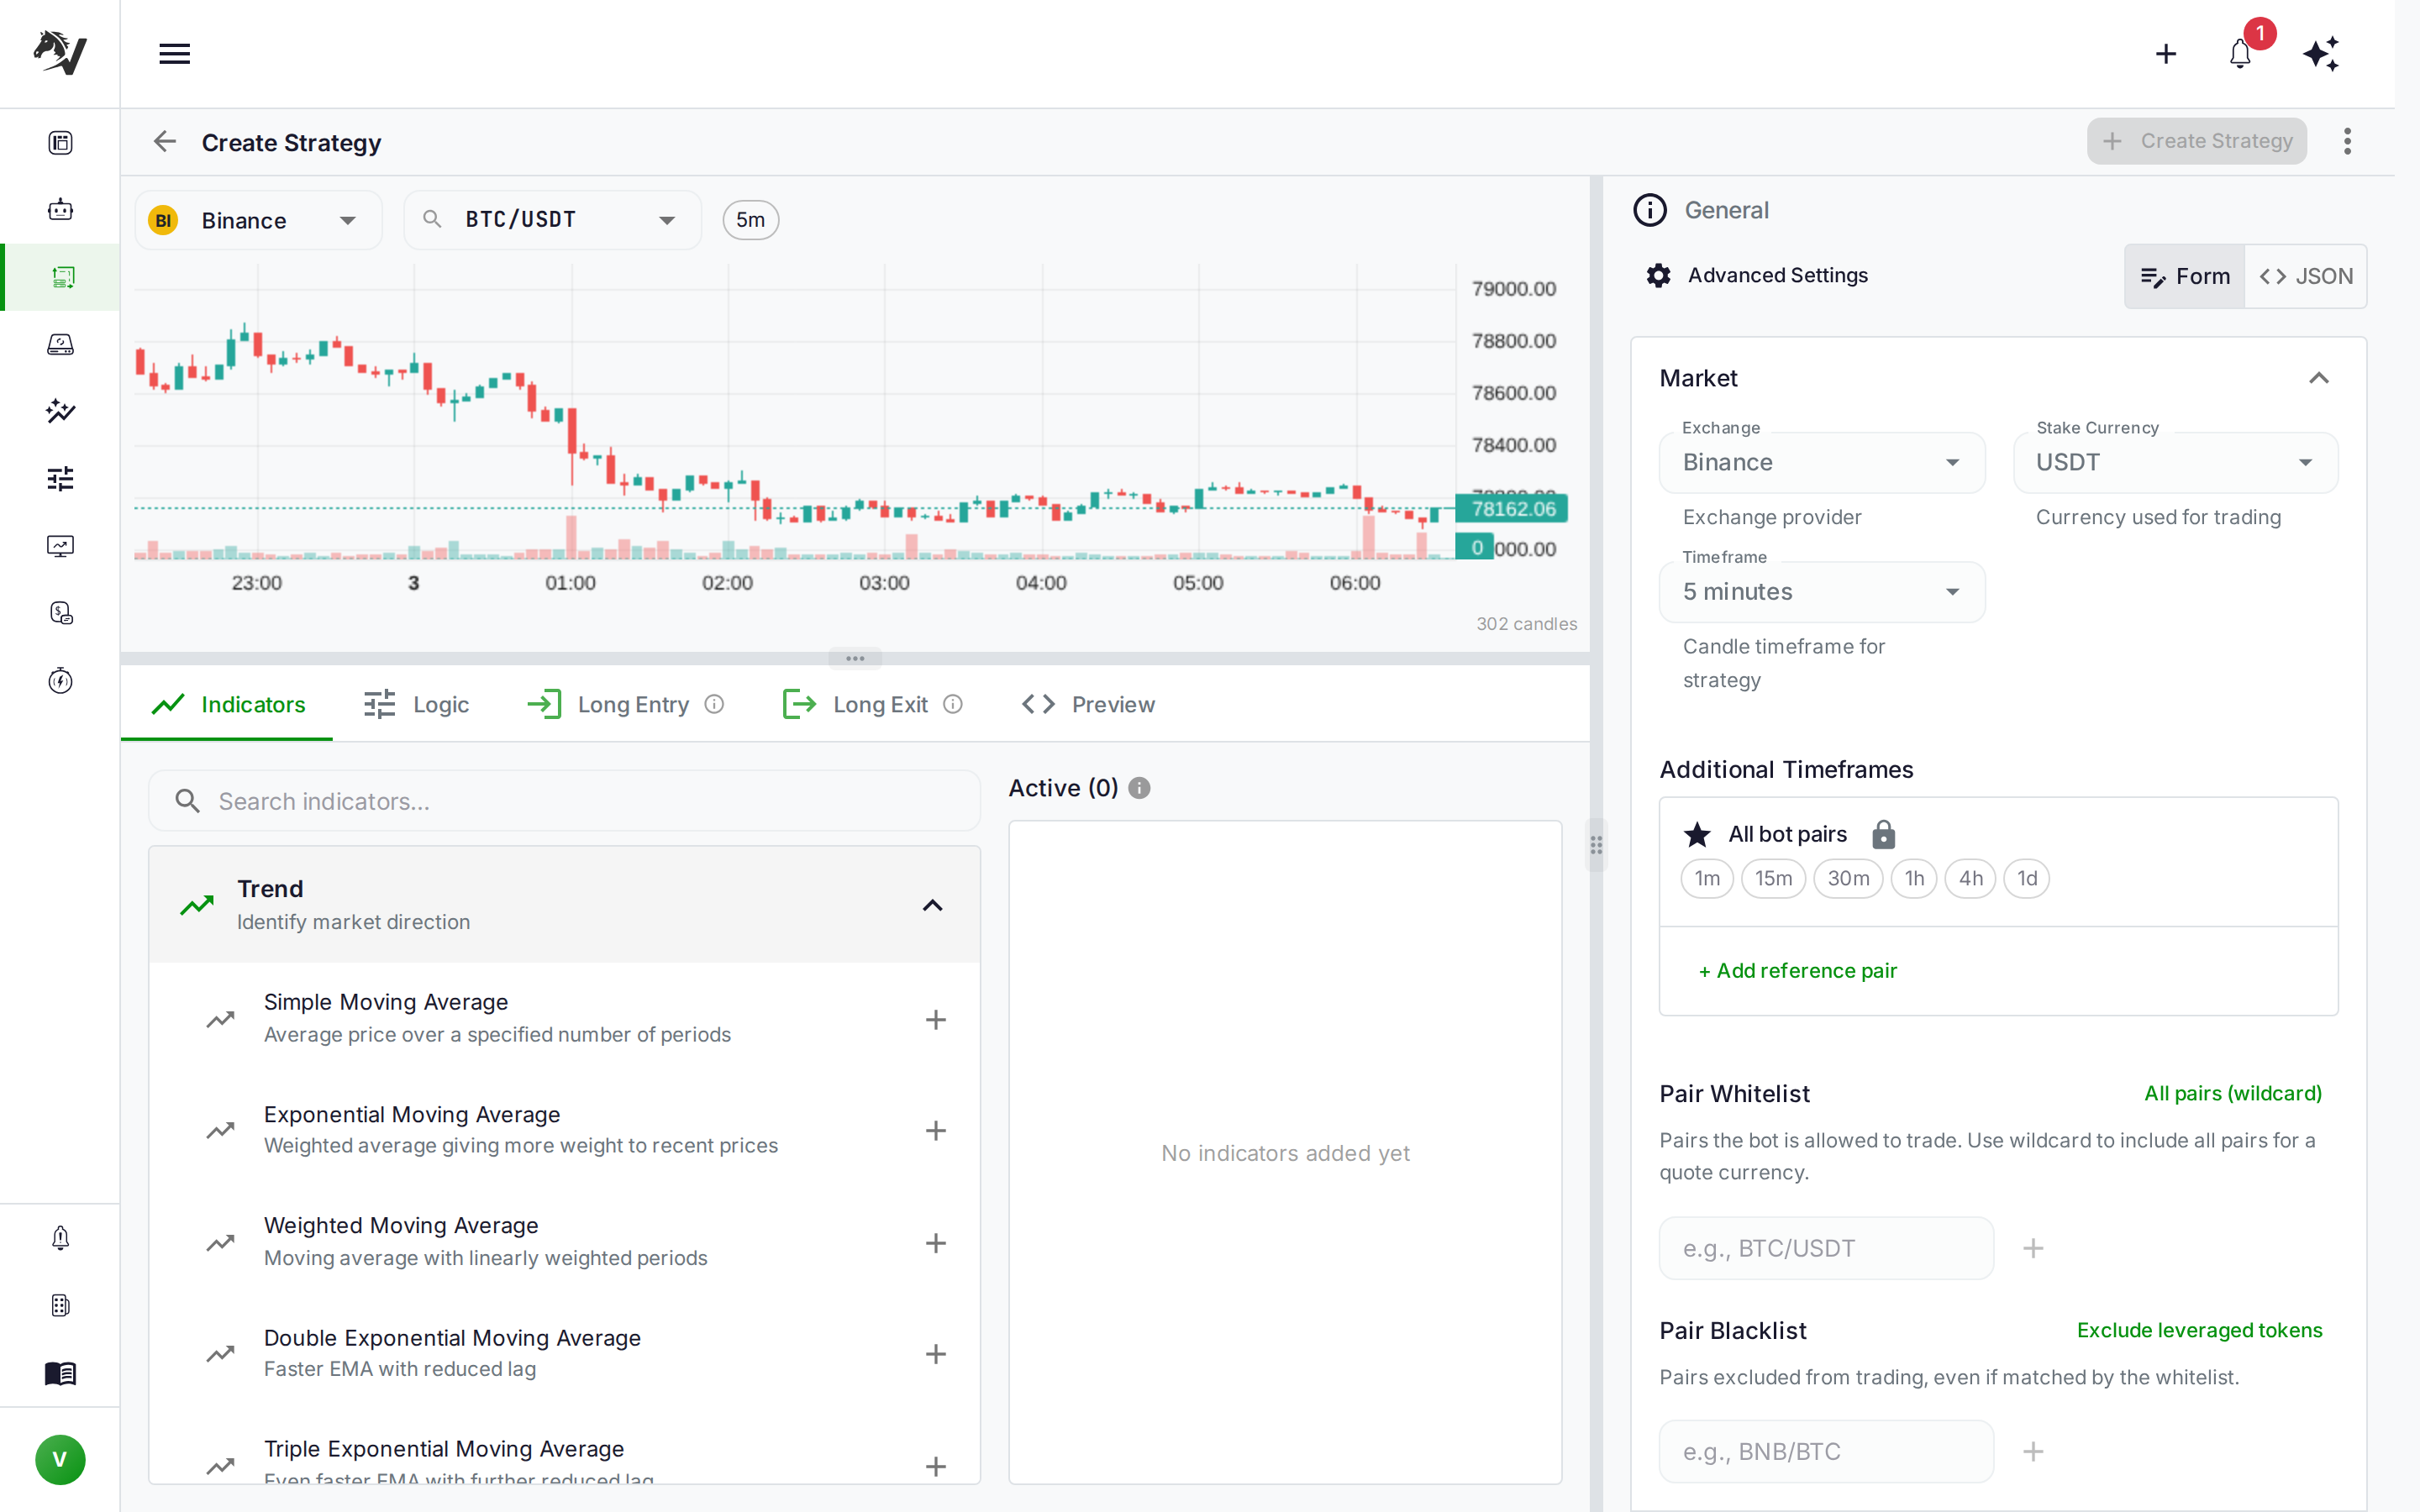Switch settings view to Form
Image resolution: width=2420 pixels, height=1512 pixels.
pos(2185,276)
